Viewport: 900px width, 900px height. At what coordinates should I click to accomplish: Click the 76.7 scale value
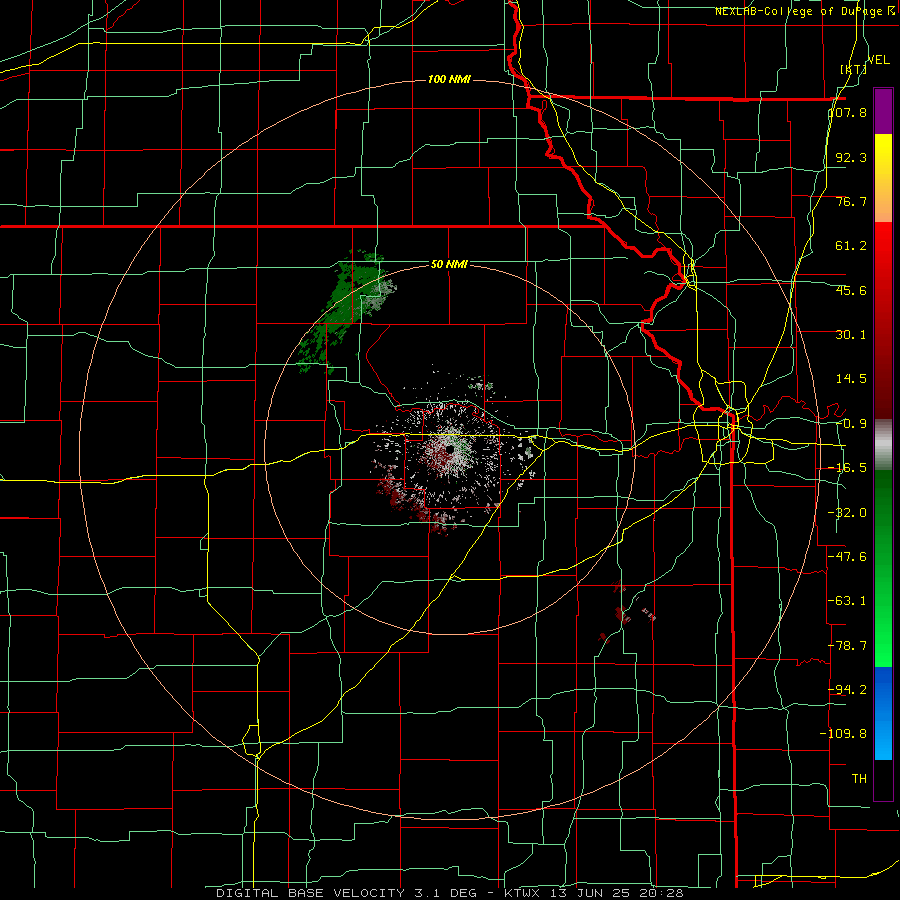(851, 201)
